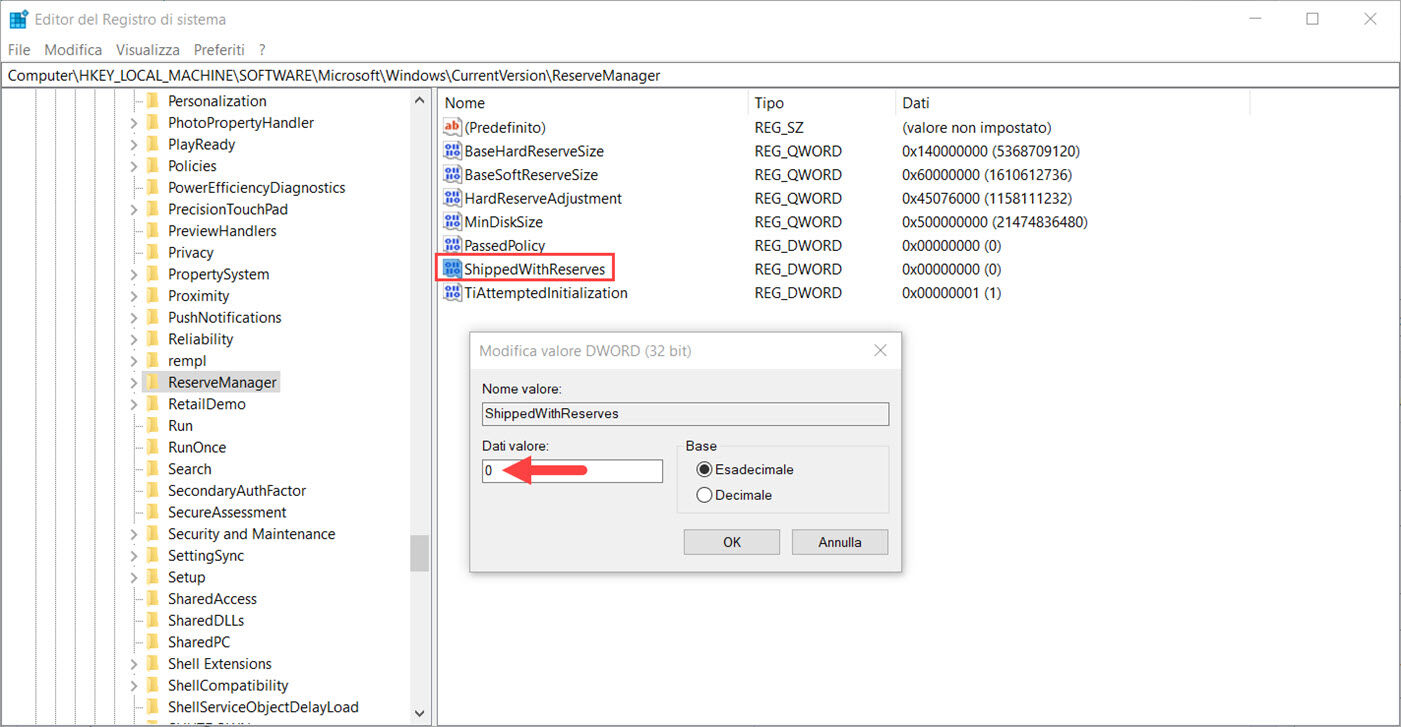Select the Decimale radio button

click(705, 494)
